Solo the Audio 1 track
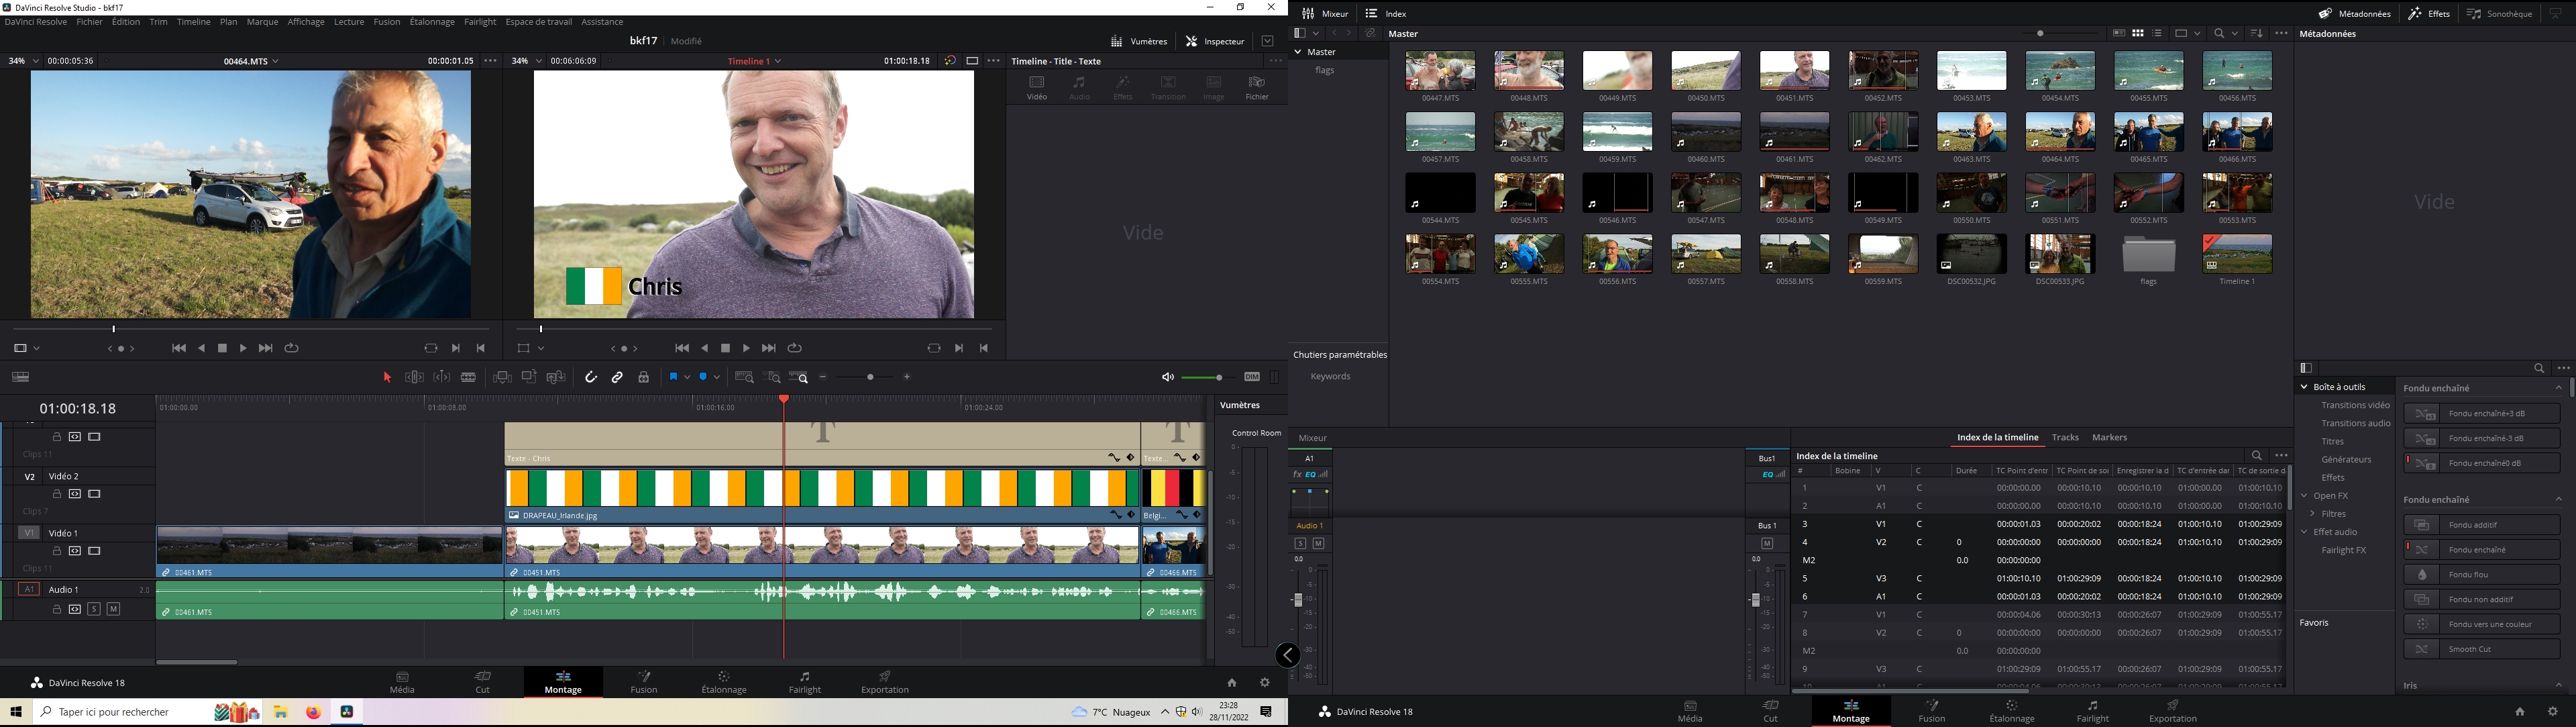This screenshot has height=727, width=2576. point(94,609)
